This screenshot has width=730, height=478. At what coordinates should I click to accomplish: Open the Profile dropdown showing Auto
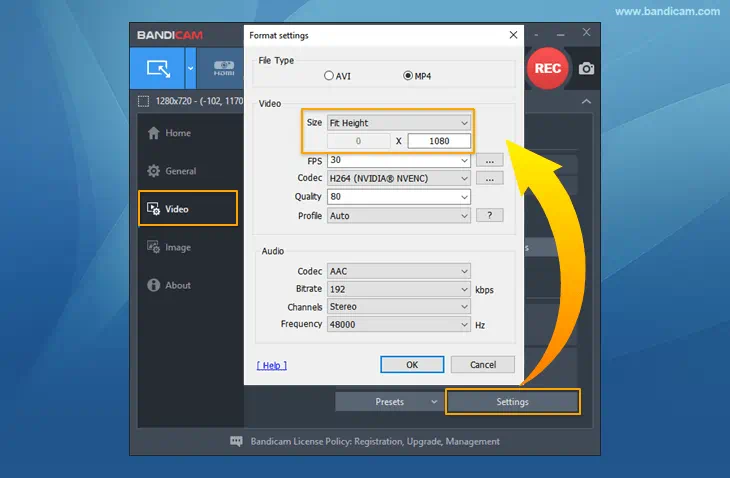point(399,215)
